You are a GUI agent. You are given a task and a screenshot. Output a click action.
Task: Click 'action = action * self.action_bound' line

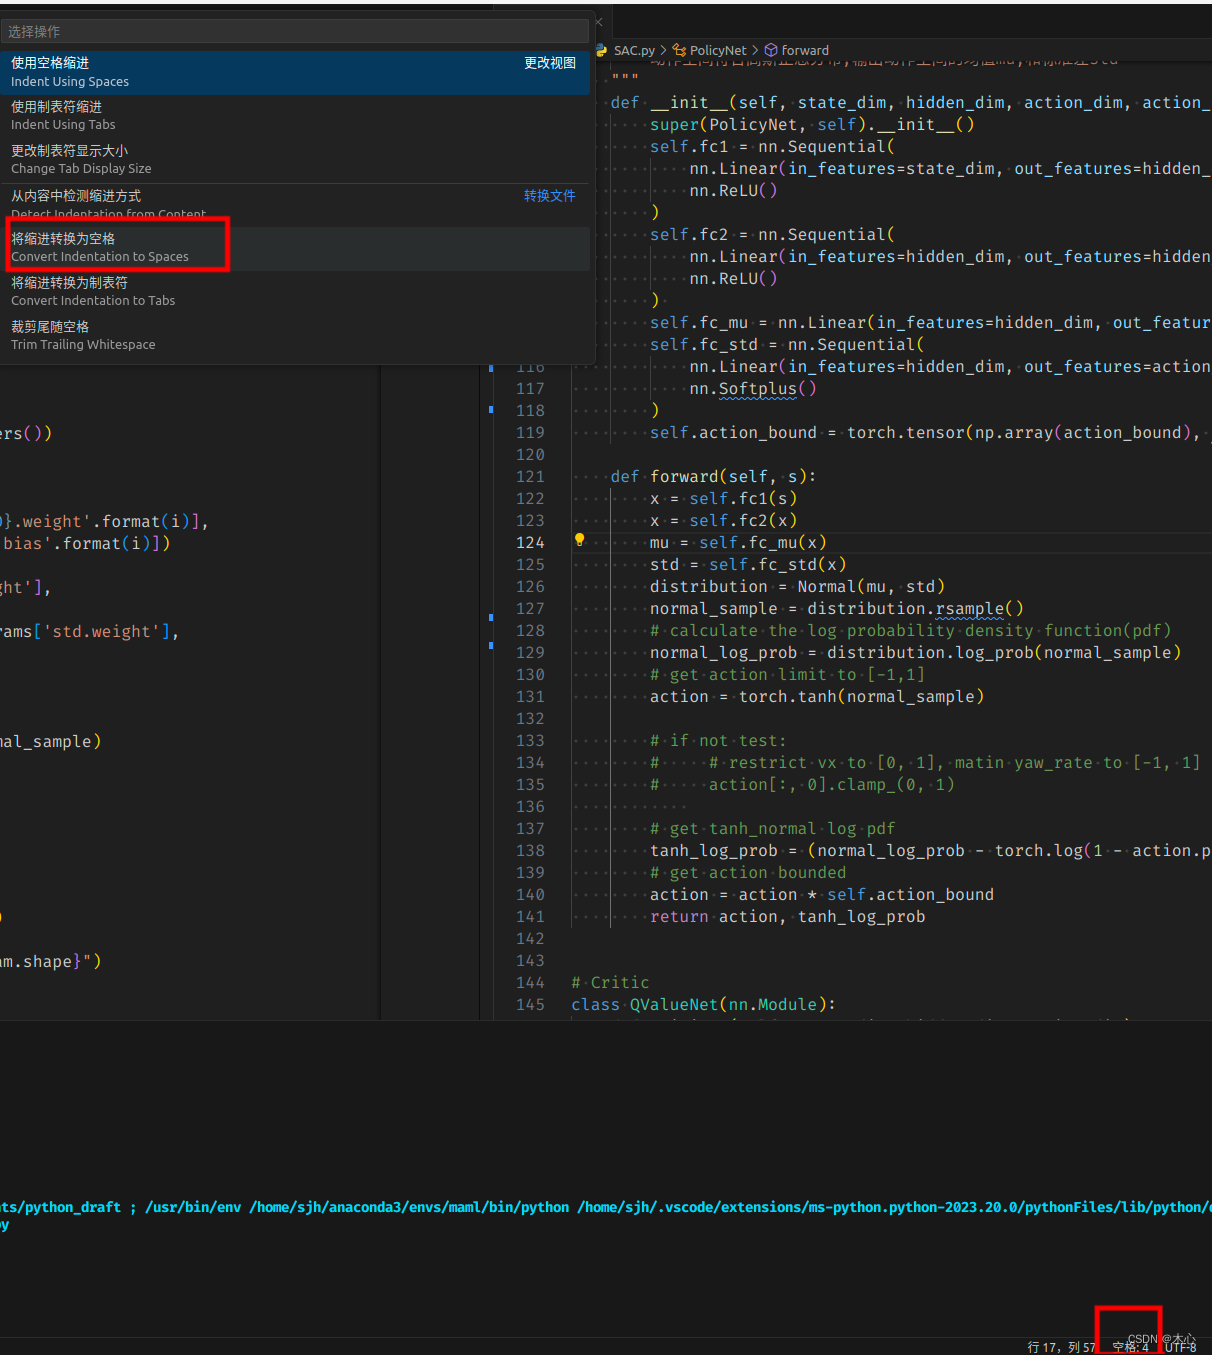(822, 894)
